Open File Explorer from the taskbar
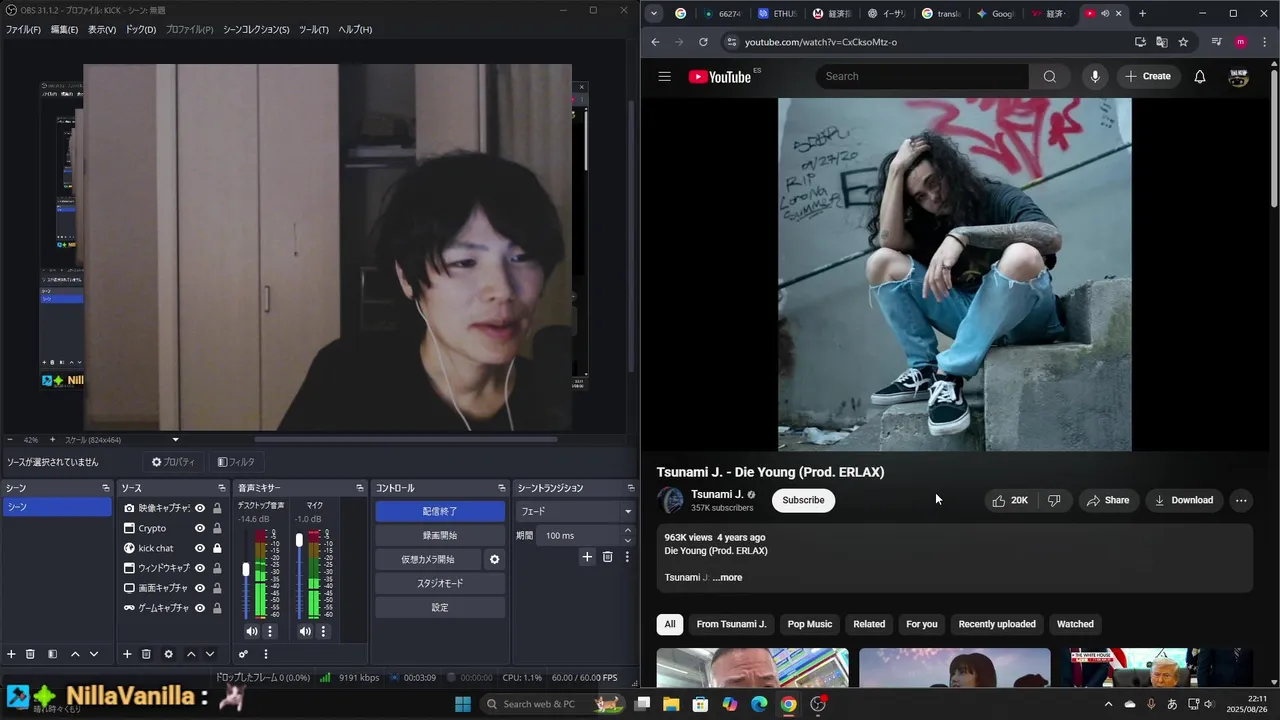 pyautogui.click(x=671, y=704)
